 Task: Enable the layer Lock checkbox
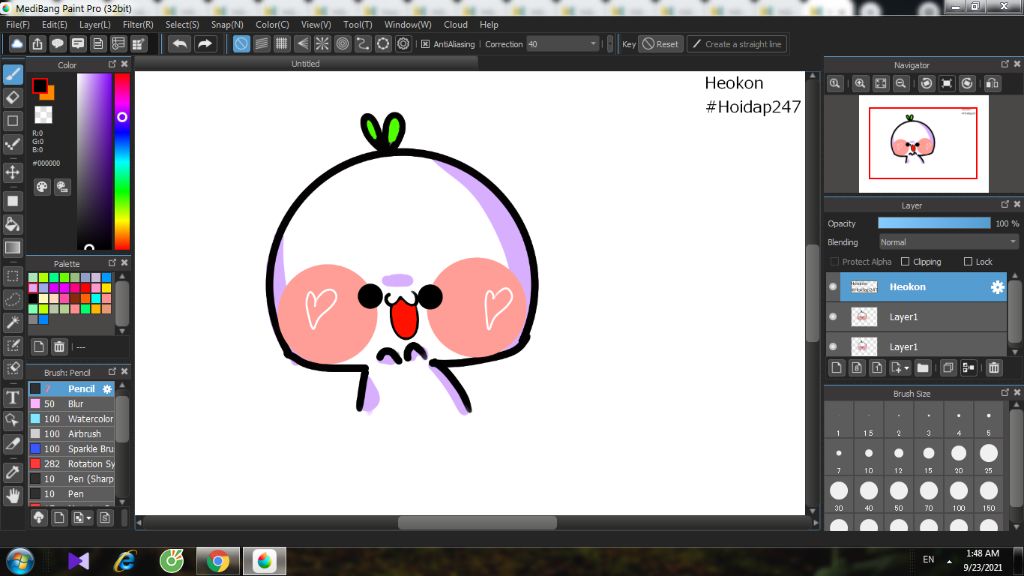tap(968, 261)
